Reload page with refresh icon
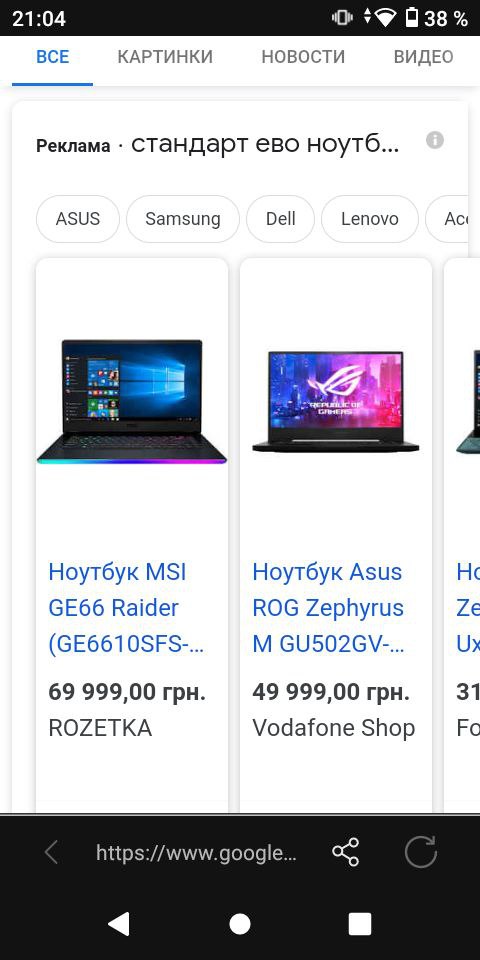480x960 pixels. [x=421, y=852]
